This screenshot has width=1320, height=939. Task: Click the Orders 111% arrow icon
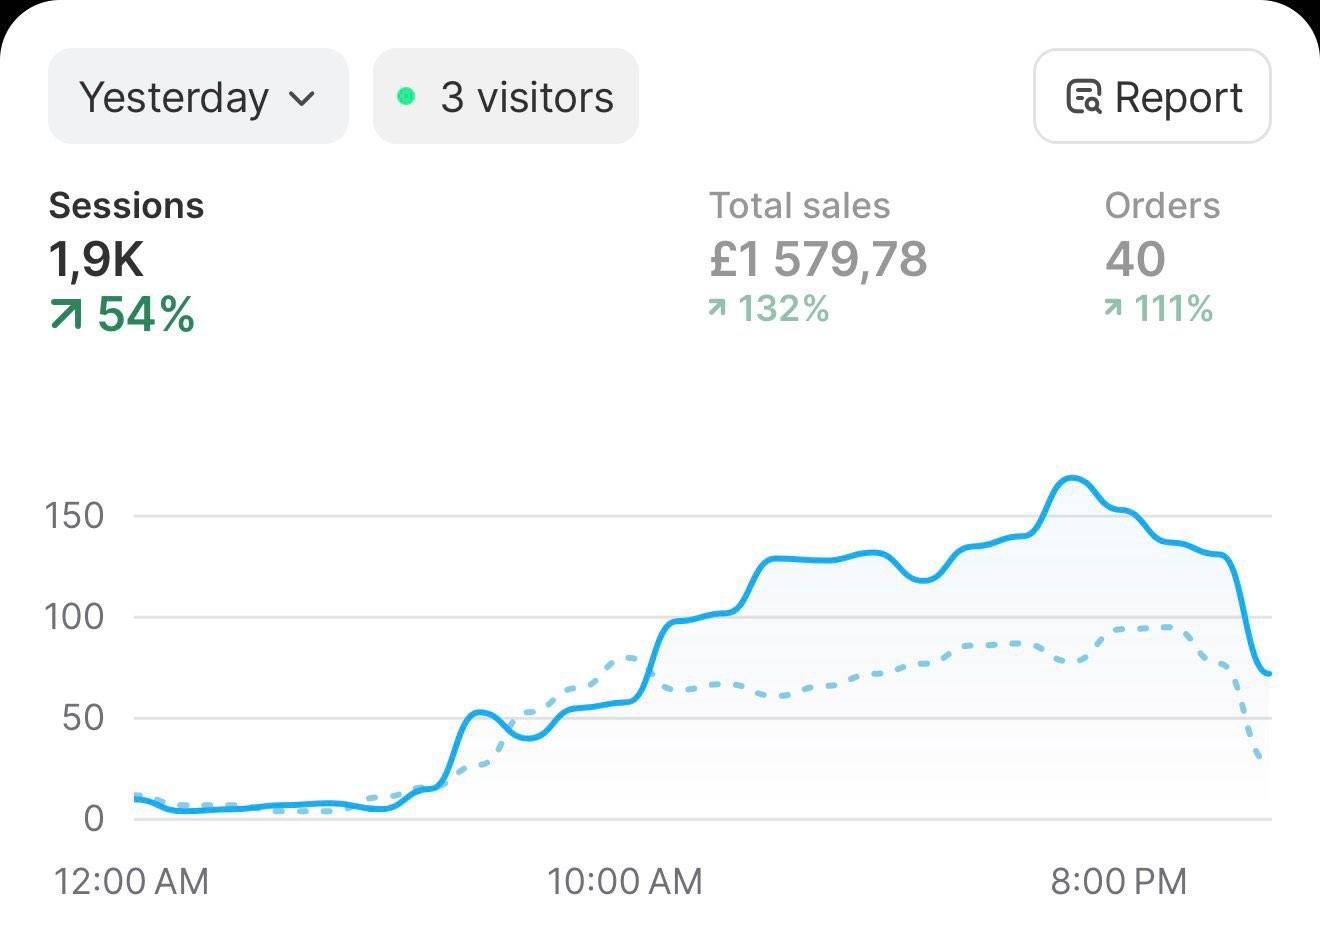1113,309
